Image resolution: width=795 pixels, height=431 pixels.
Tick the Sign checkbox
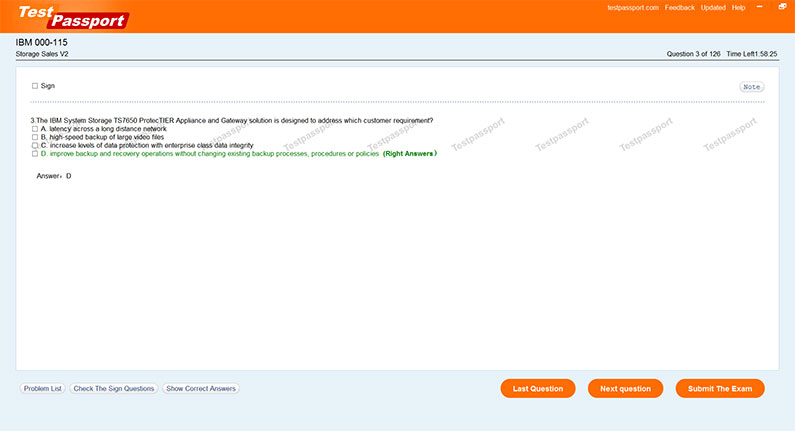pos(35,86)
